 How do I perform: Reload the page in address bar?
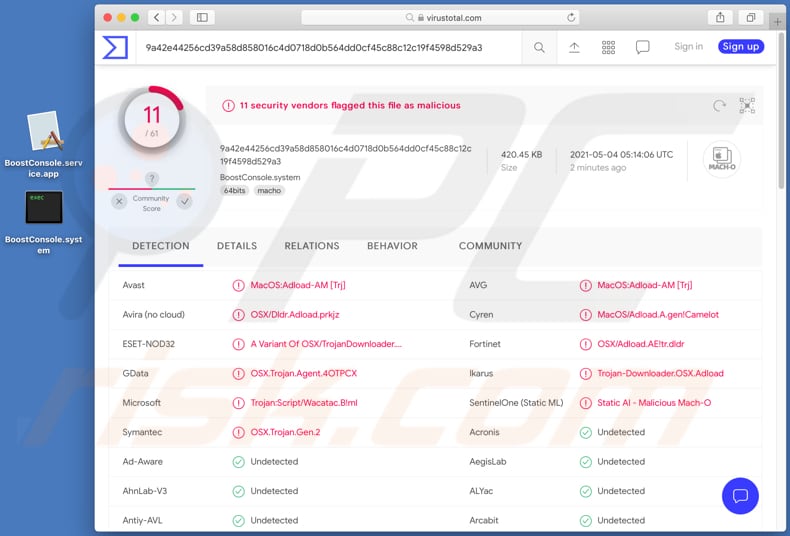click(x=571, y=18)
